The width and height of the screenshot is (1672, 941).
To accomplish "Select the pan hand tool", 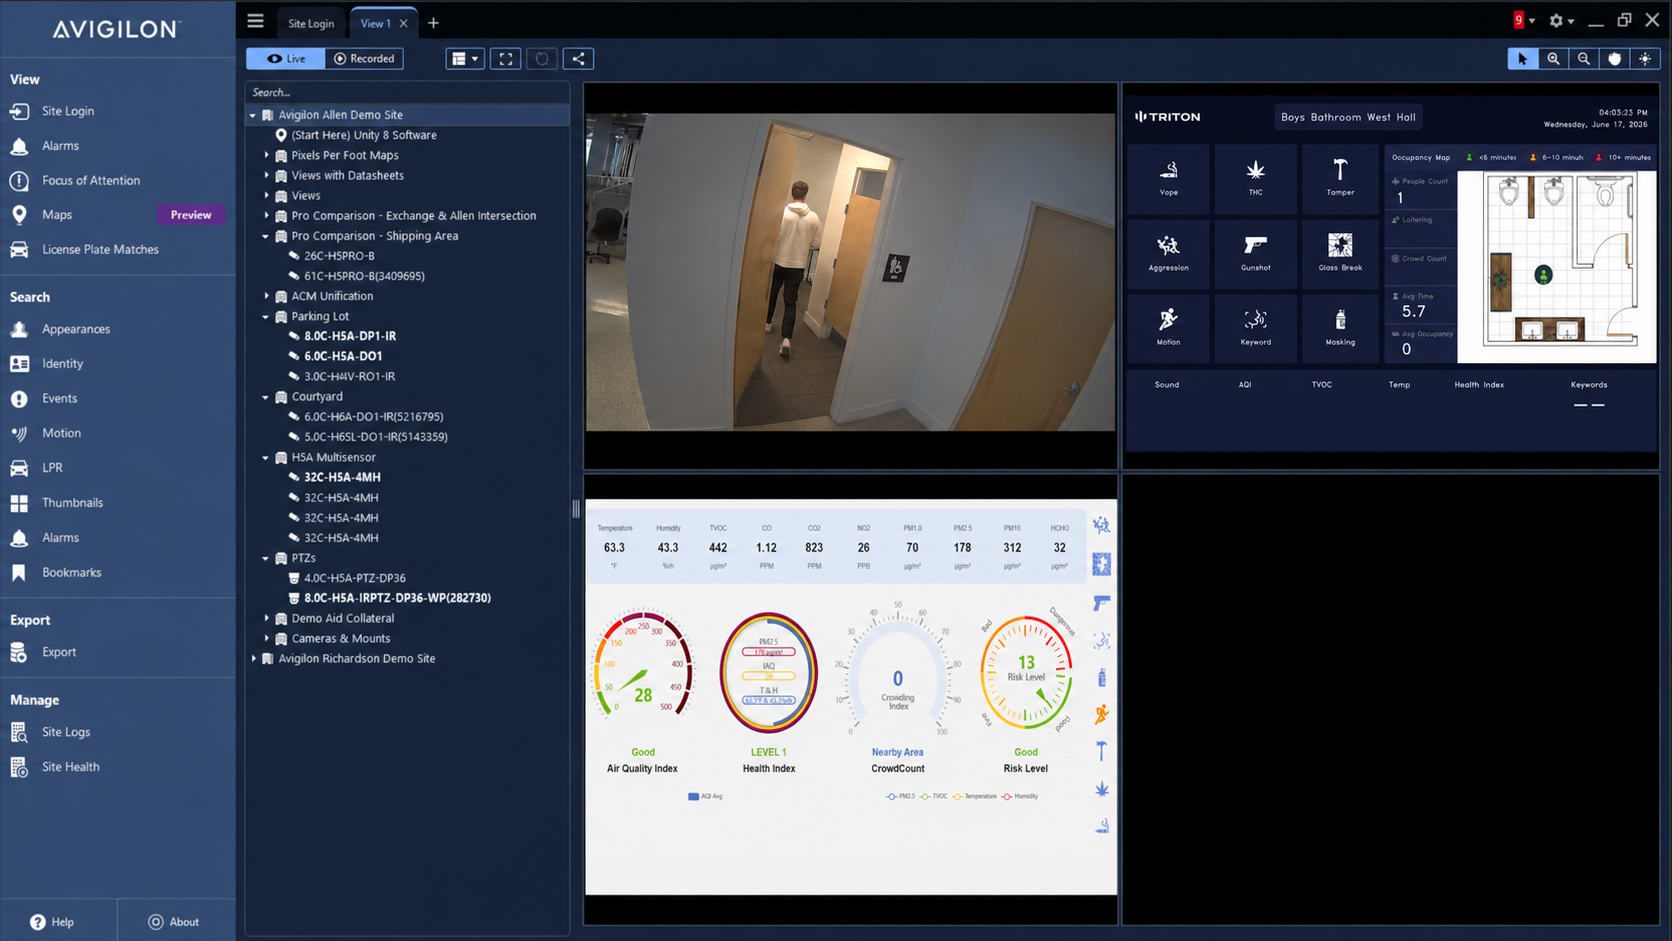I will pos(1614,59).
